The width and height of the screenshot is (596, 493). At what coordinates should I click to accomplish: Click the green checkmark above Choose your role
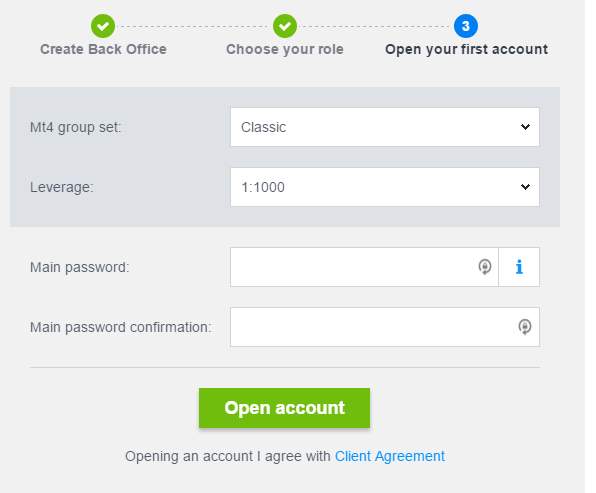(x=285, y=26)
